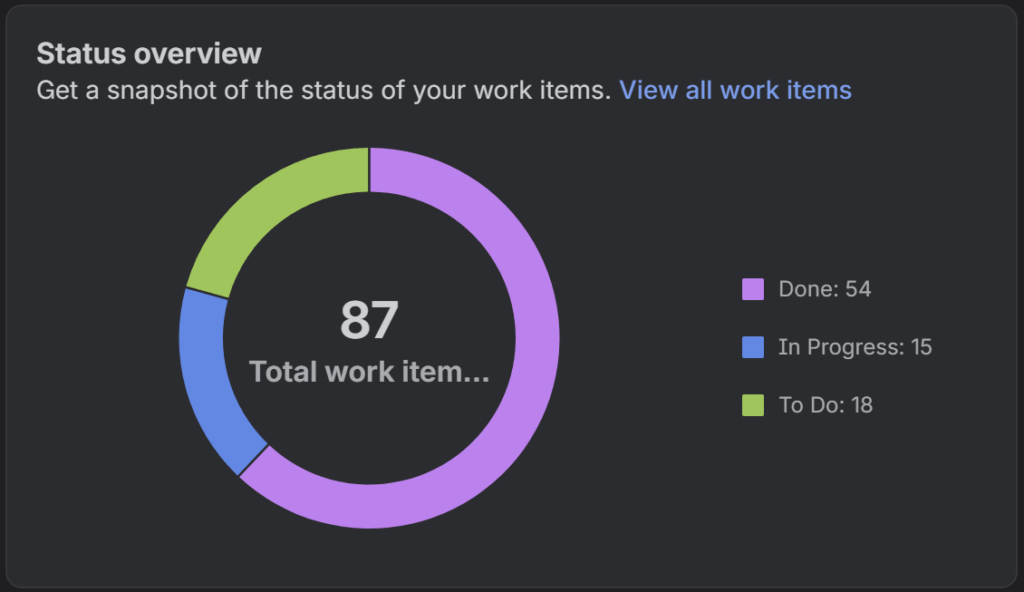Image resolution: width=1024 pixels, height=592 pixels.
Task: Click the count 54 in the legend
Action: pos(858,289)
